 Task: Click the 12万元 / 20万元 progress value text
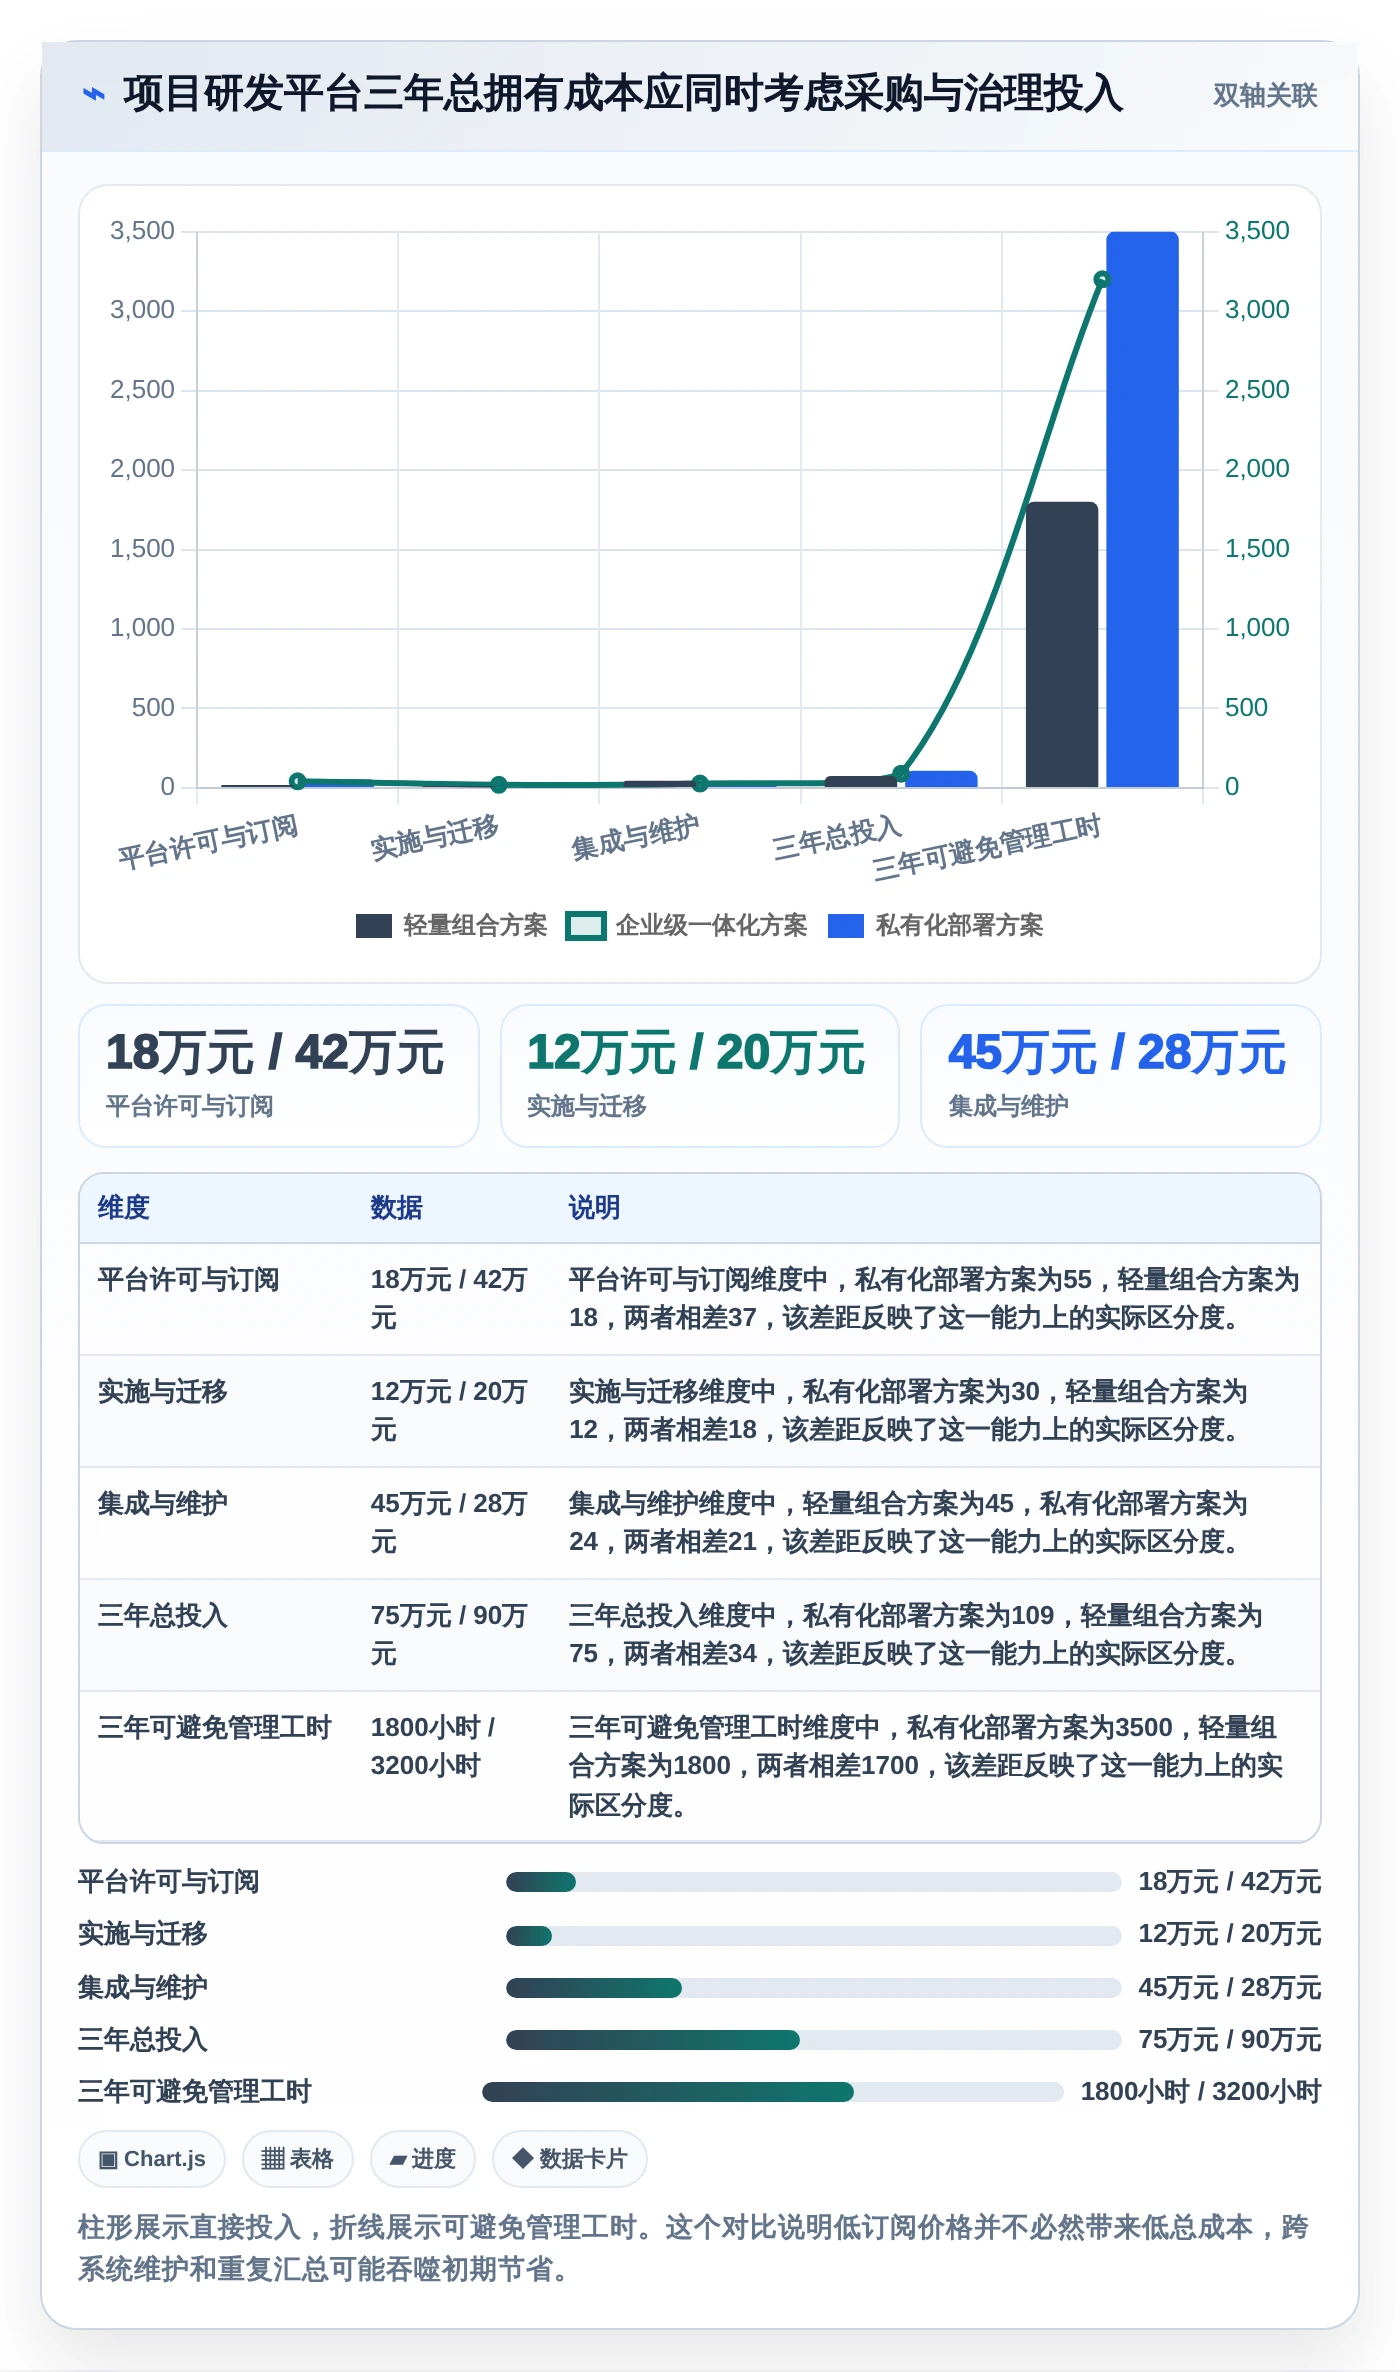(1230, 1934)
